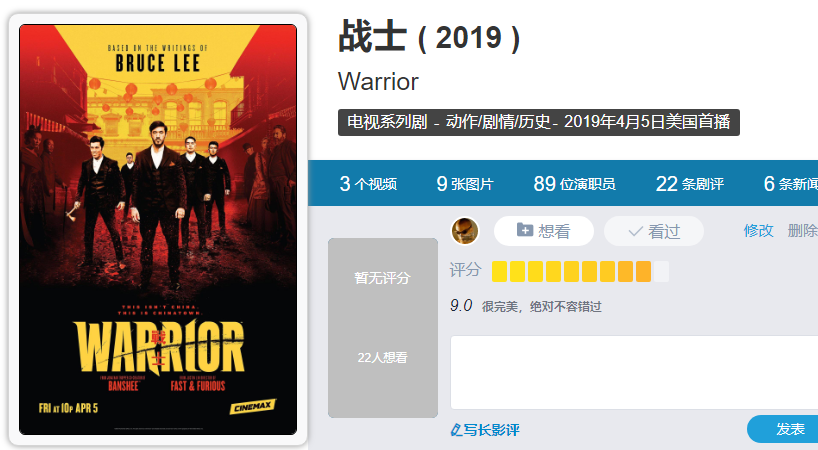Open the Warrior poster image
Screen dimensions: 818x450
pyautogui.click(x=158, y=229)
